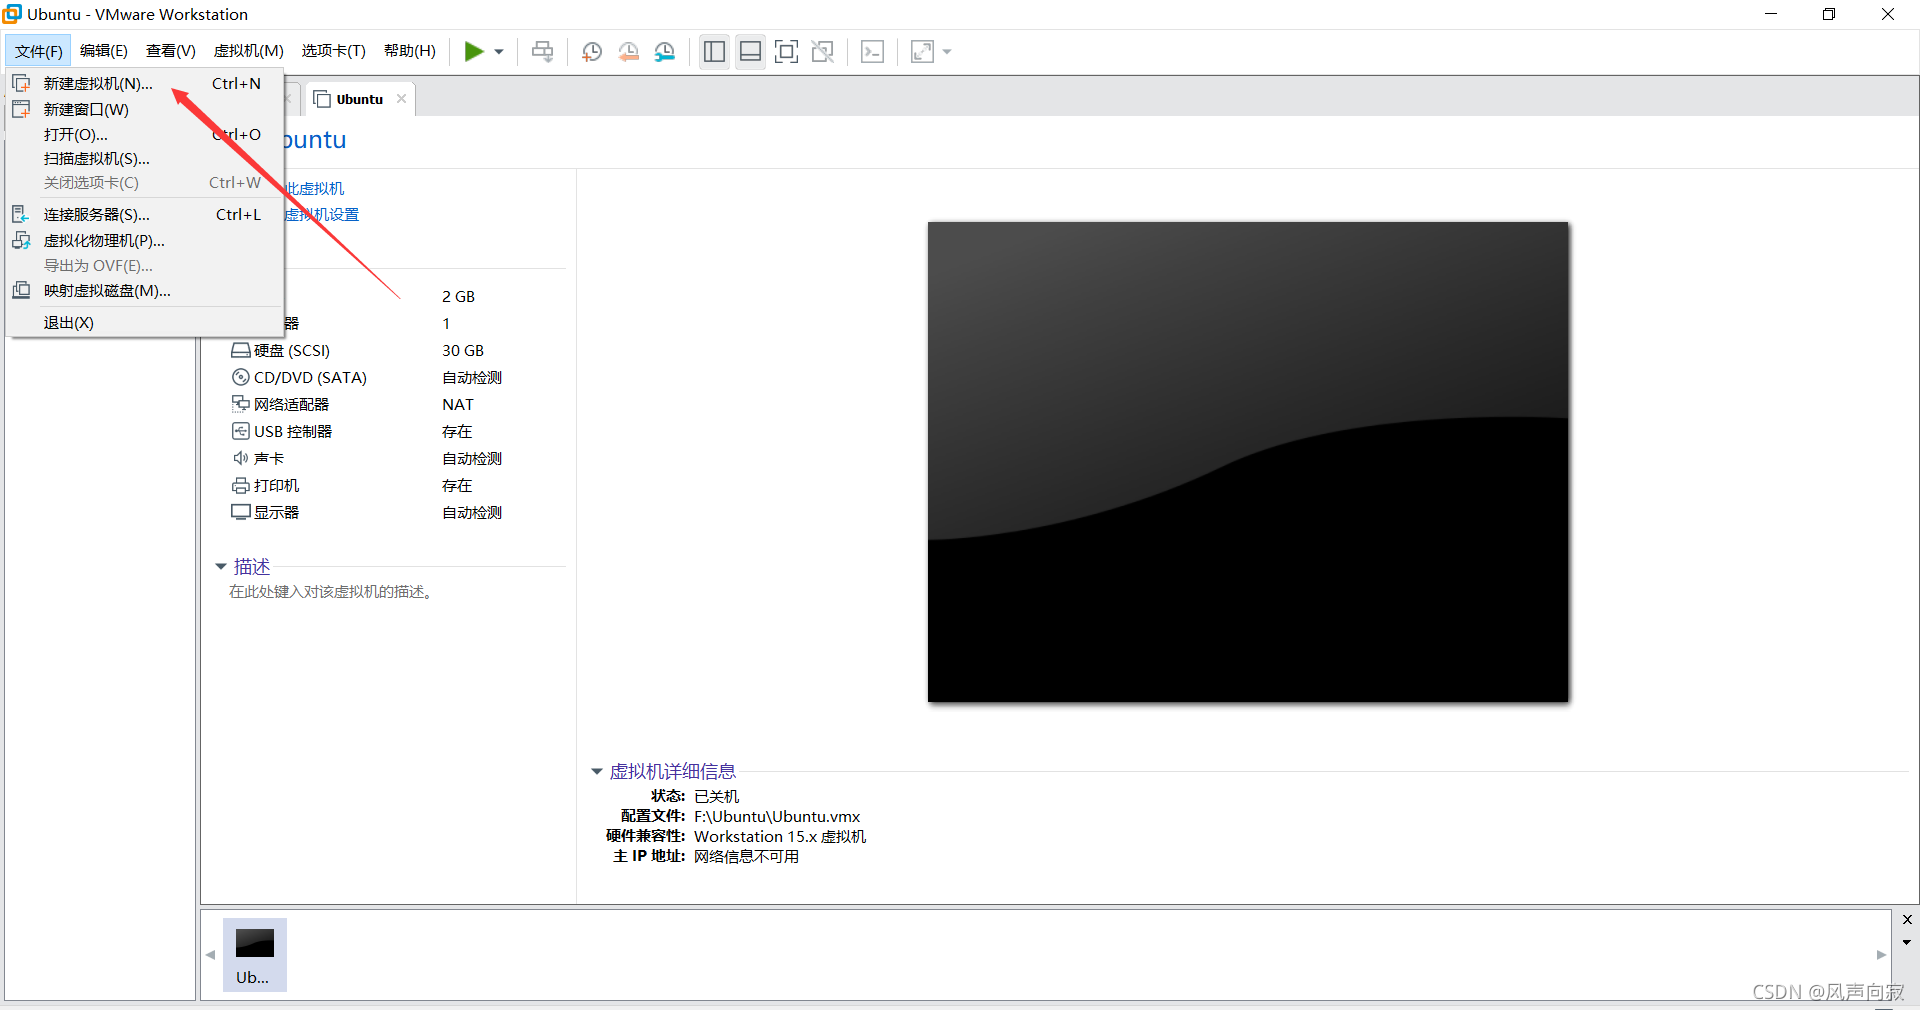Choose 退出(X) menu entry

click(x=144, y=322)
